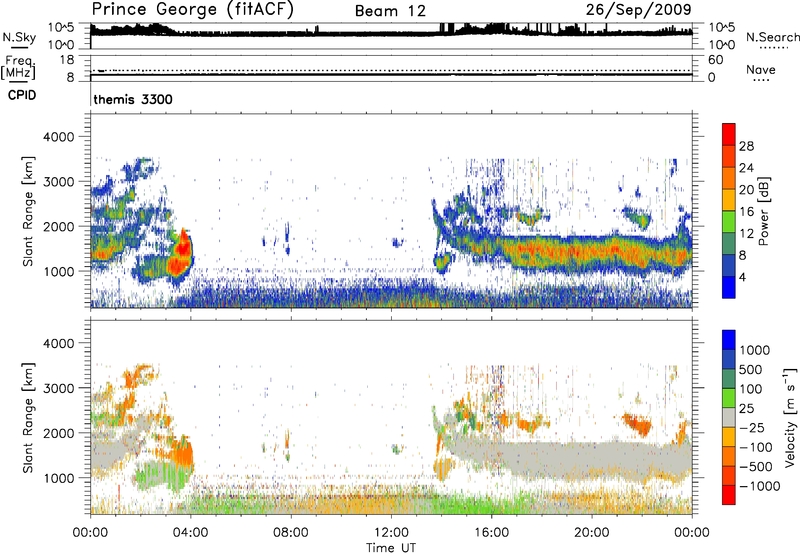Click the 'CPID' label
This screenshot has width=800, height=554.
click(x=22, y=95)
